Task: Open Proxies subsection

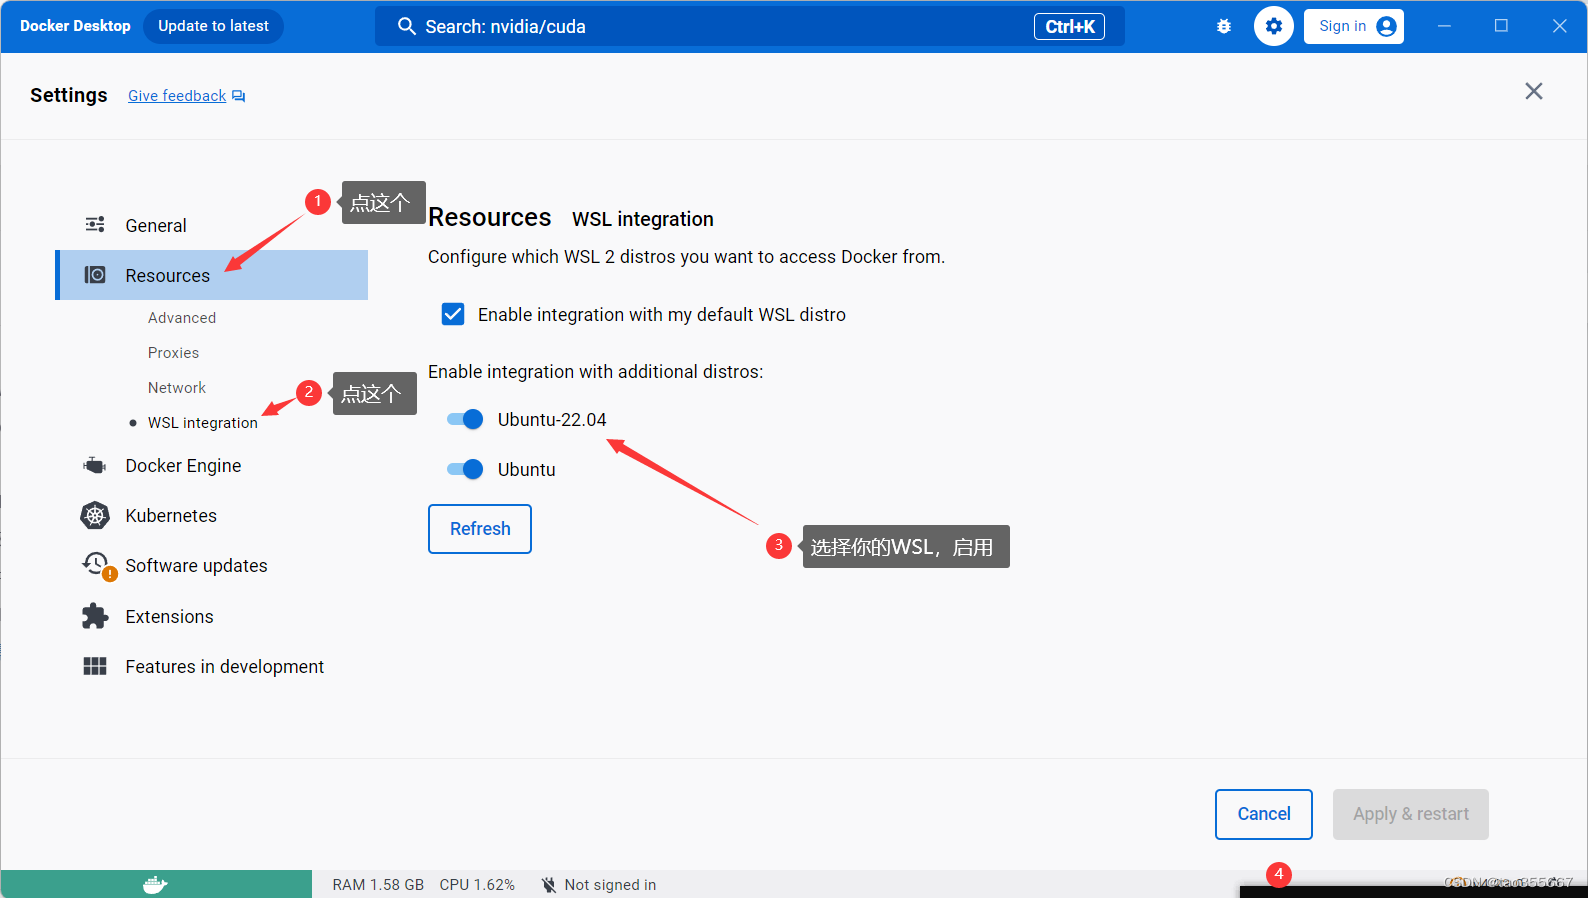Action: tap(173, 353)
